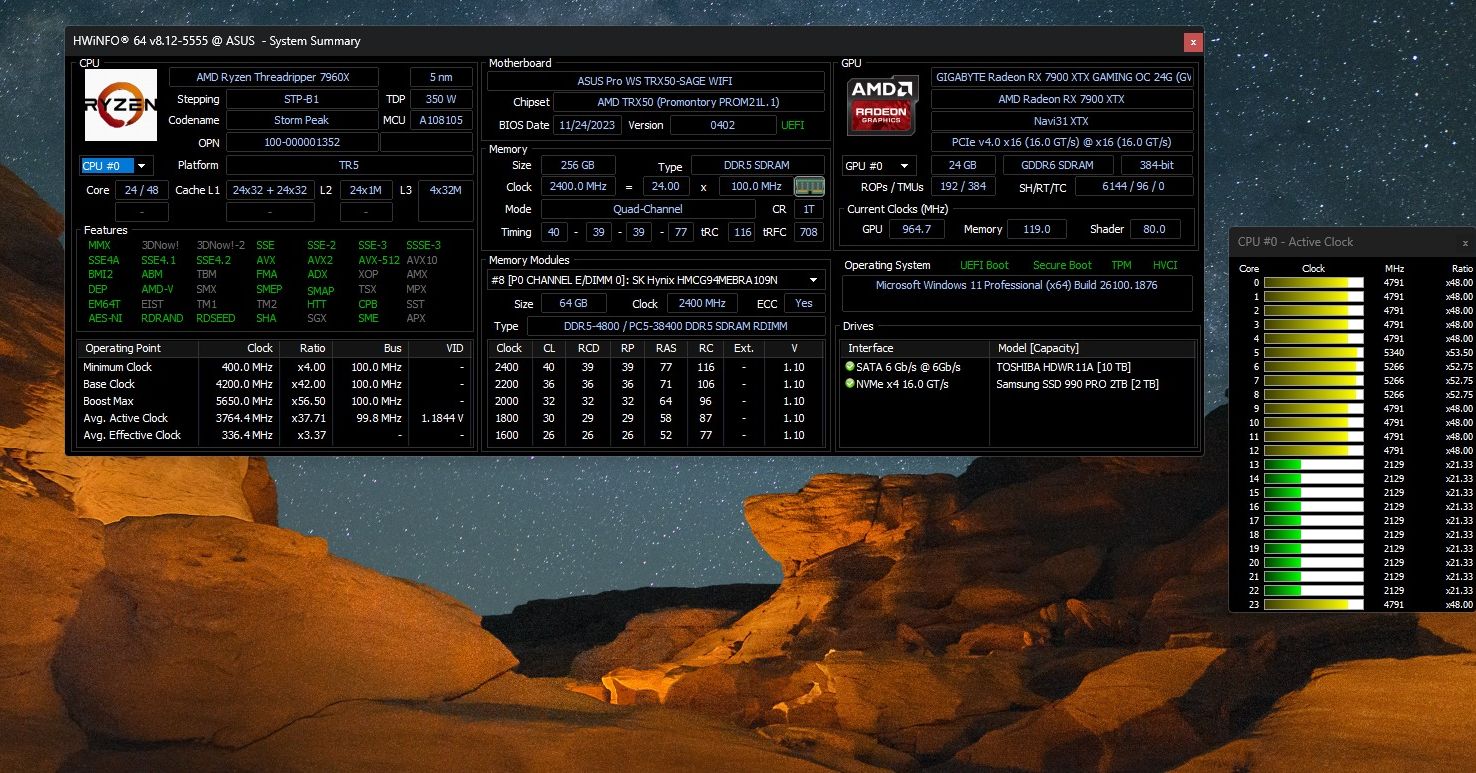
Task: Click the PCIe v4.0 x16 link field
Action: pos(1062,143)
